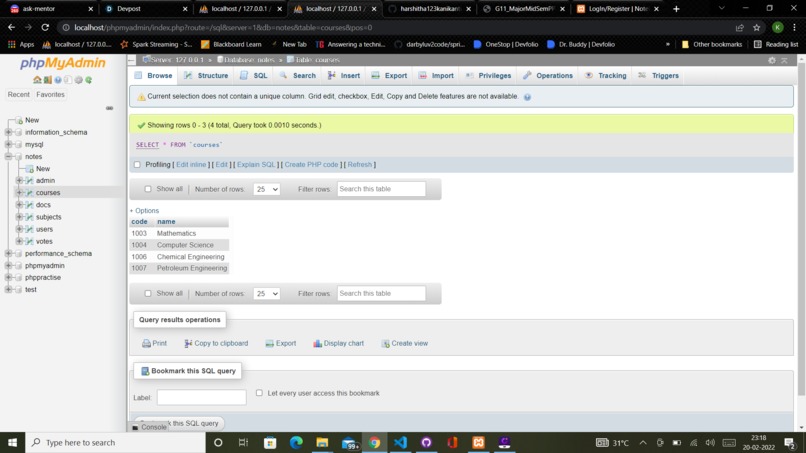Expand information_schema database node
The width and height of the screenshot is (806, 453).
coord(9,132)
